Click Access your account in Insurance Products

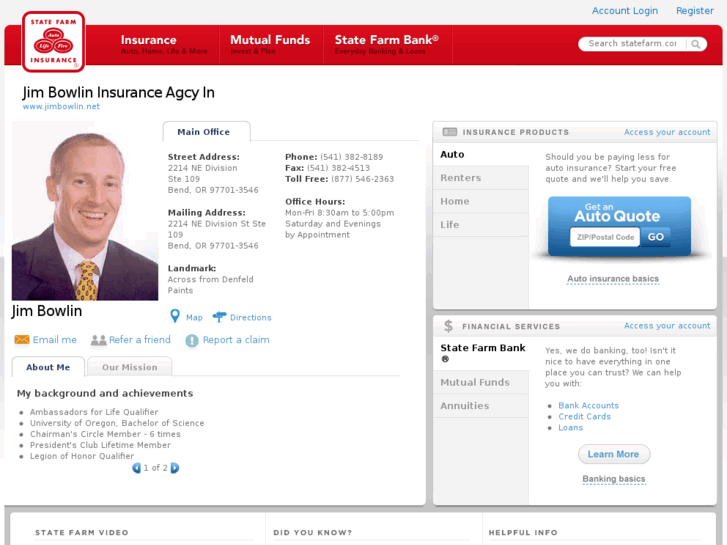pos(667,132)
